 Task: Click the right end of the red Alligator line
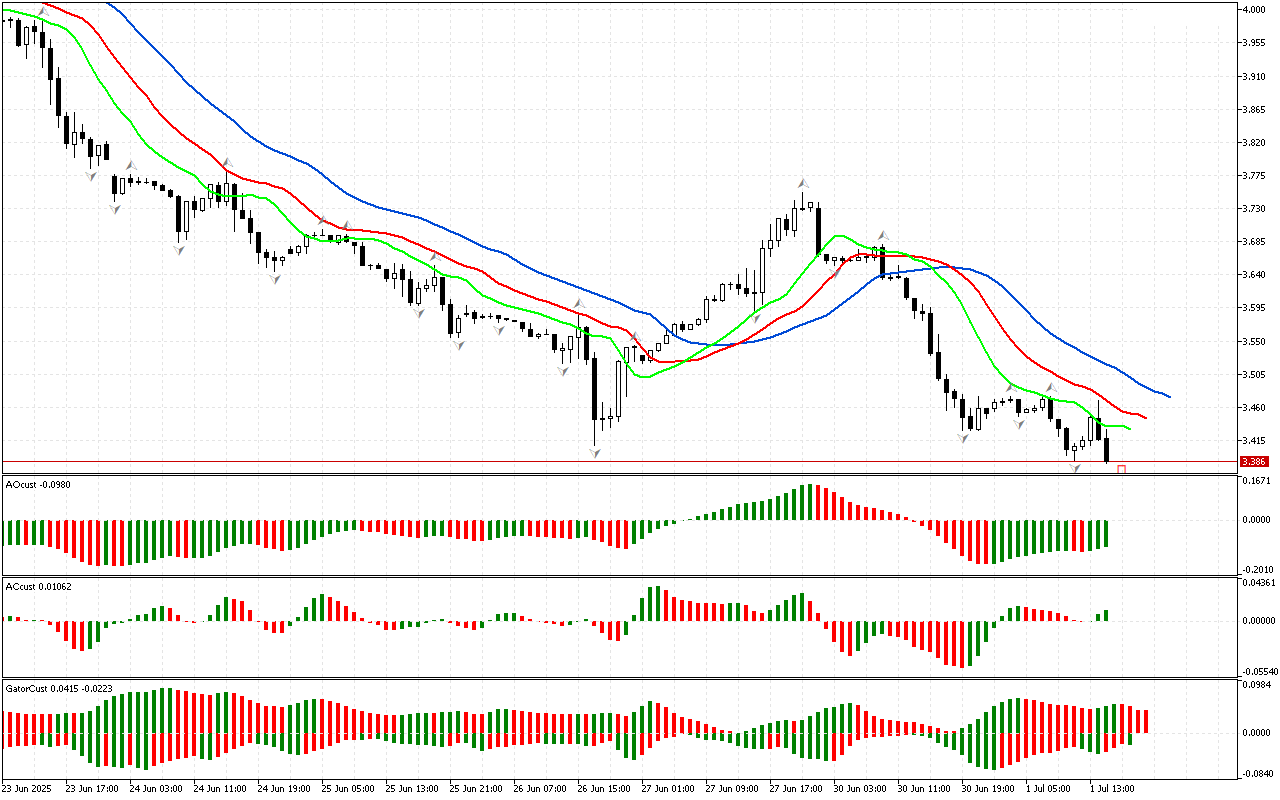pyautogui.click(x=1145, y=418)
